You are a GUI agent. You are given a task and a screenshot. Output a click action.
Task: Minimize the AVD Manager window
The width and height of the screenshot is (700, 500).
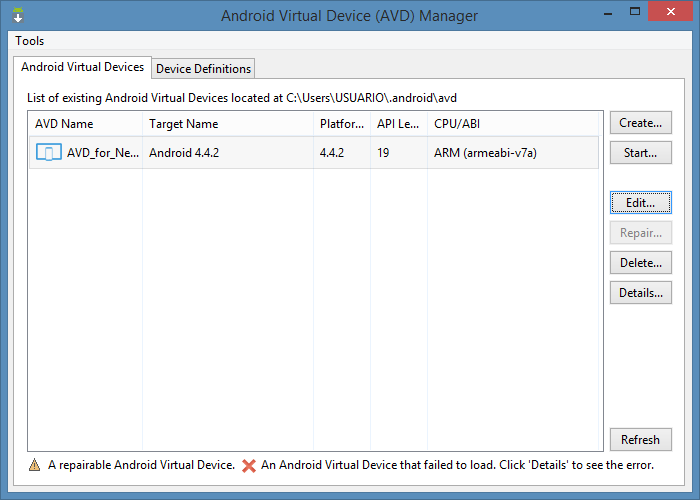[608, 12]
